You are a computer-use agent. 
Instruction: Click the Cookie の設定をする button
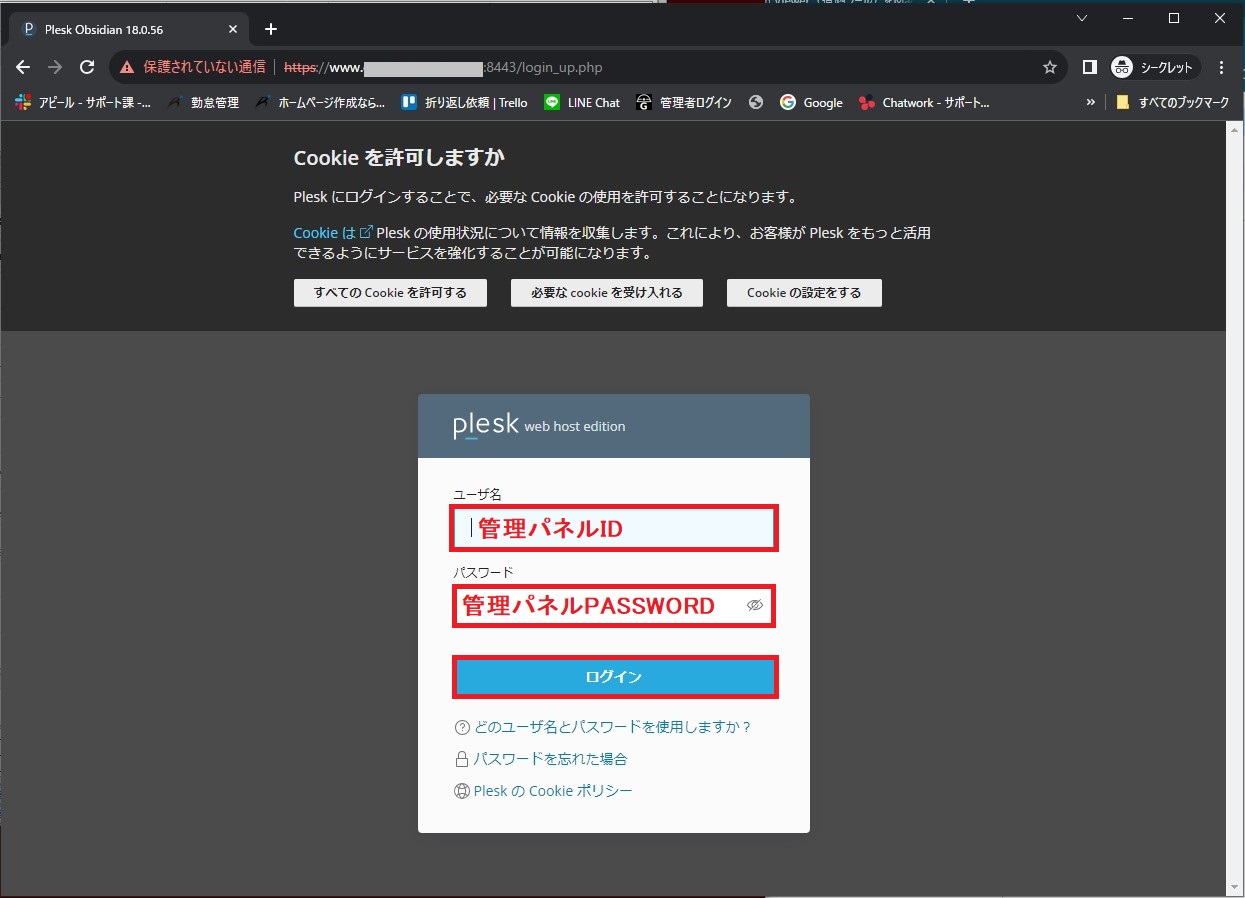(x=804, y=293)
